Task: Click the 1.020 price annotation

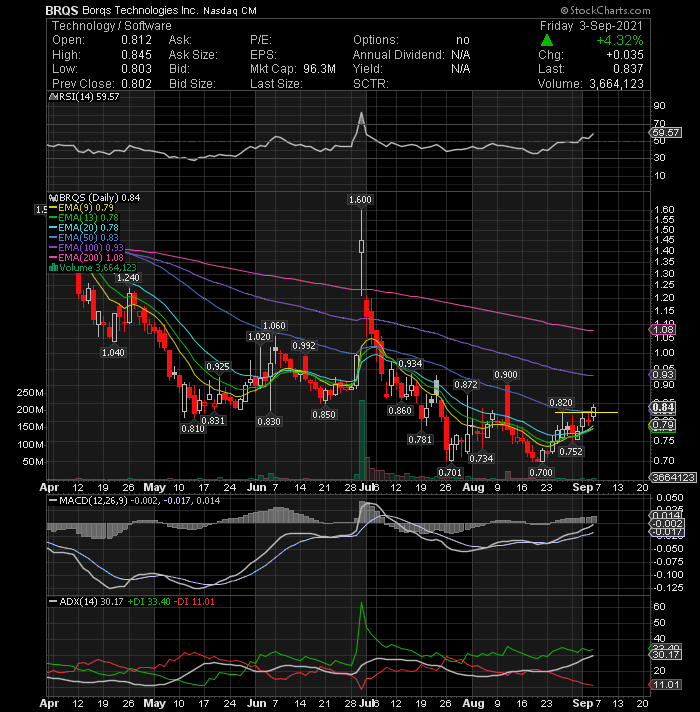Action: tap(259, 336)
